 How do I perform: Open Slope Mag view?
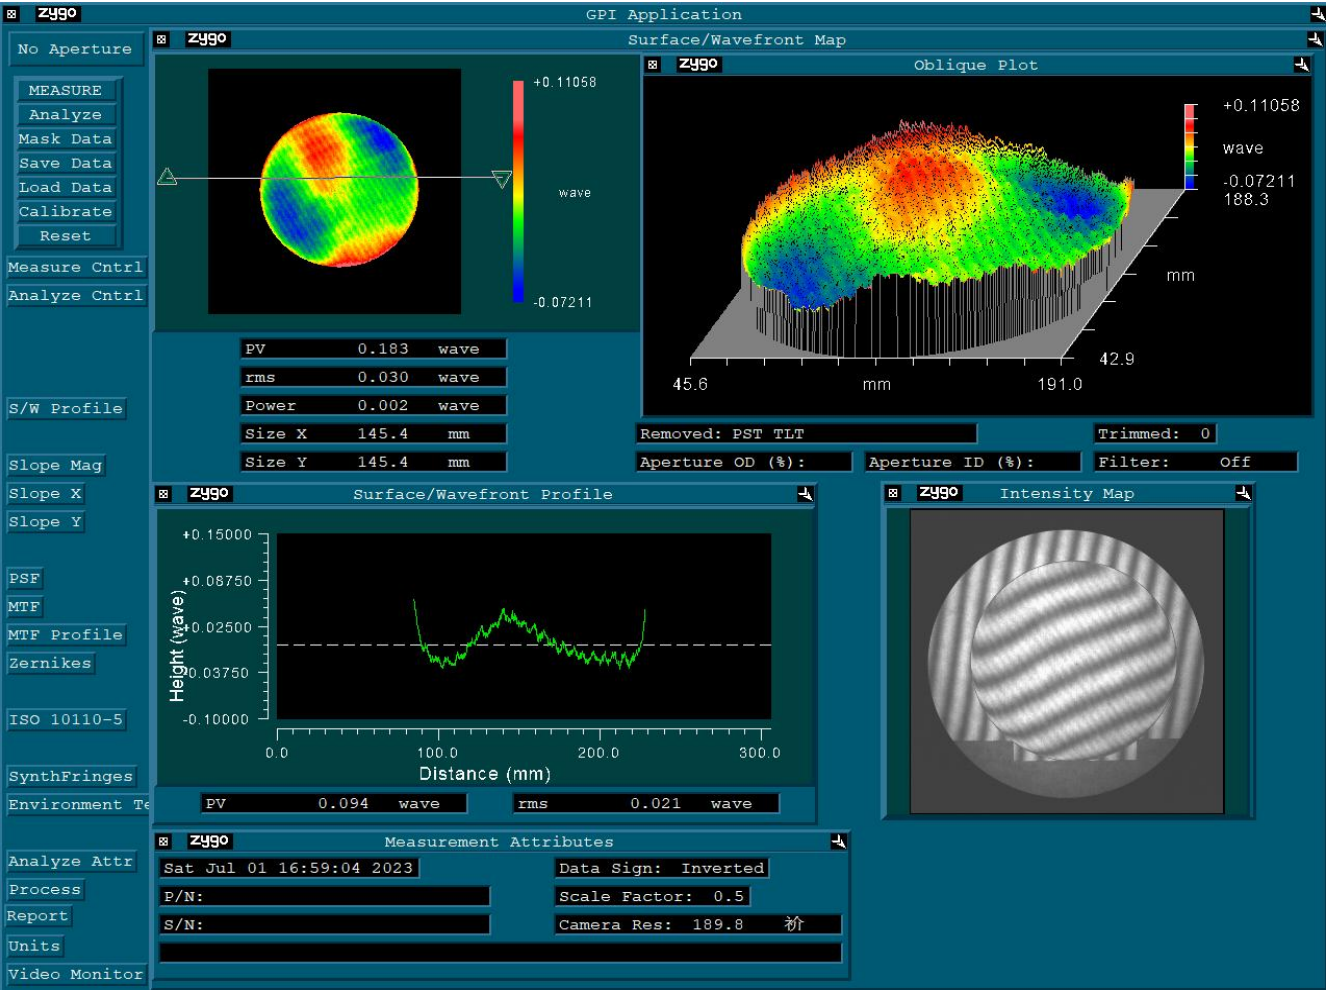tap(56, 465)
